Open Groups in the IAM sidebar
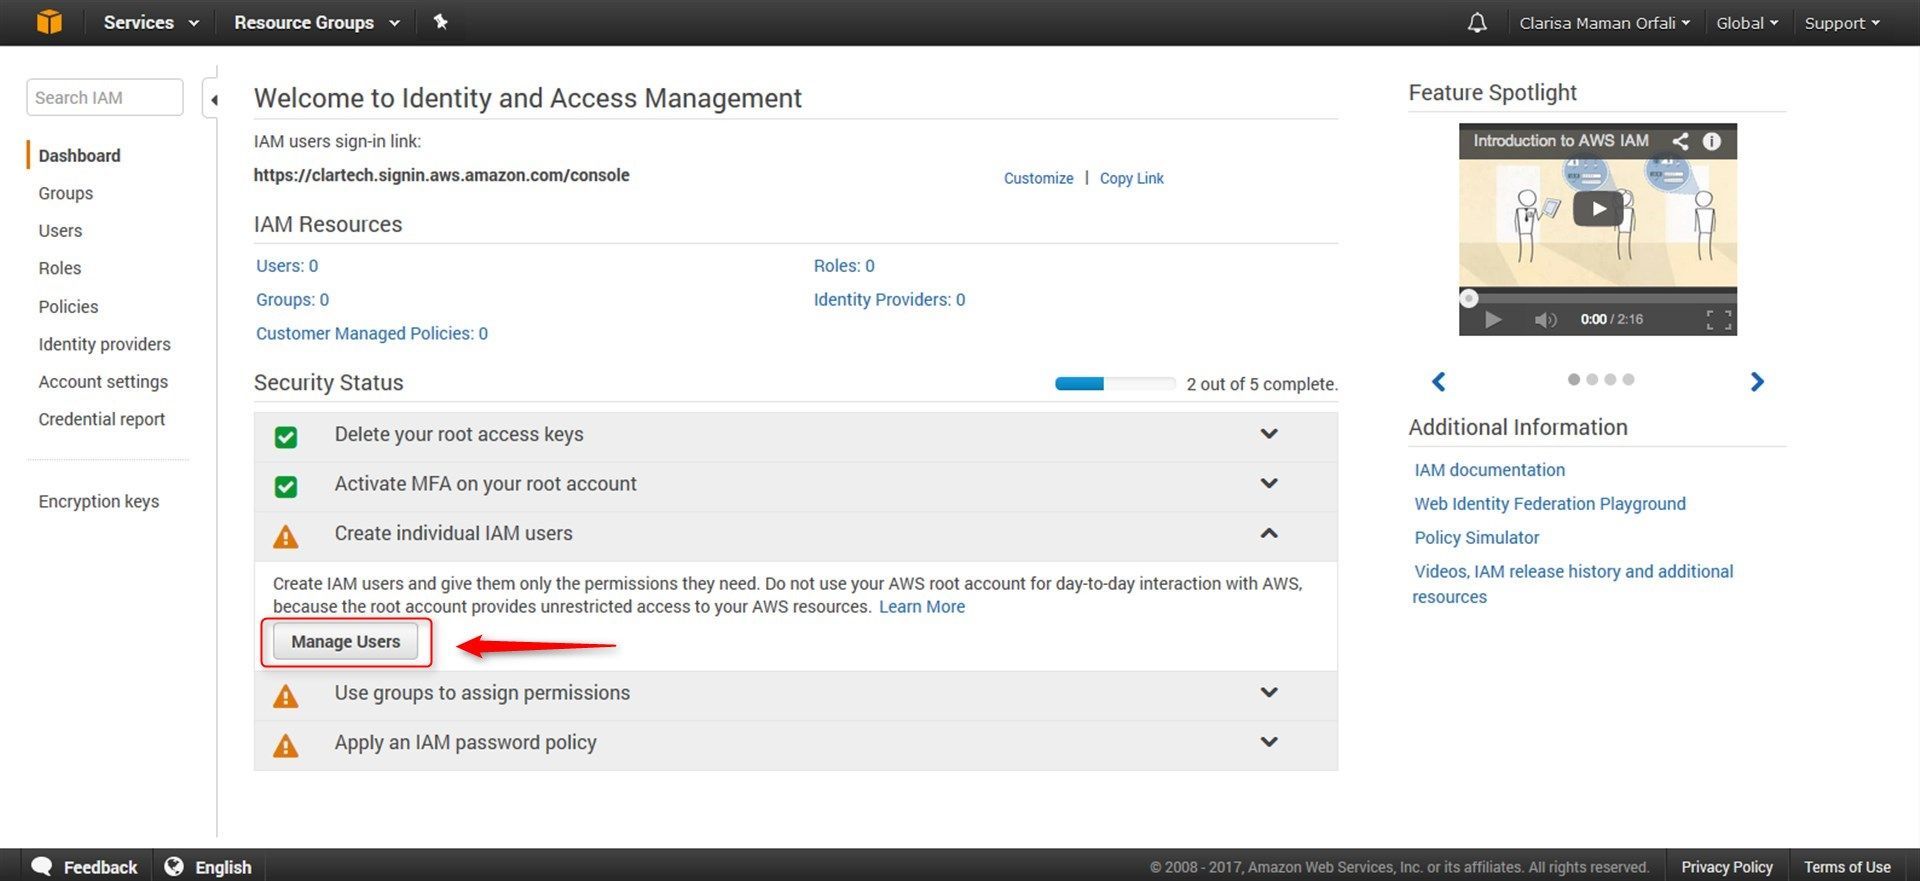The image size is (1920, 881). tap(66, 193)
